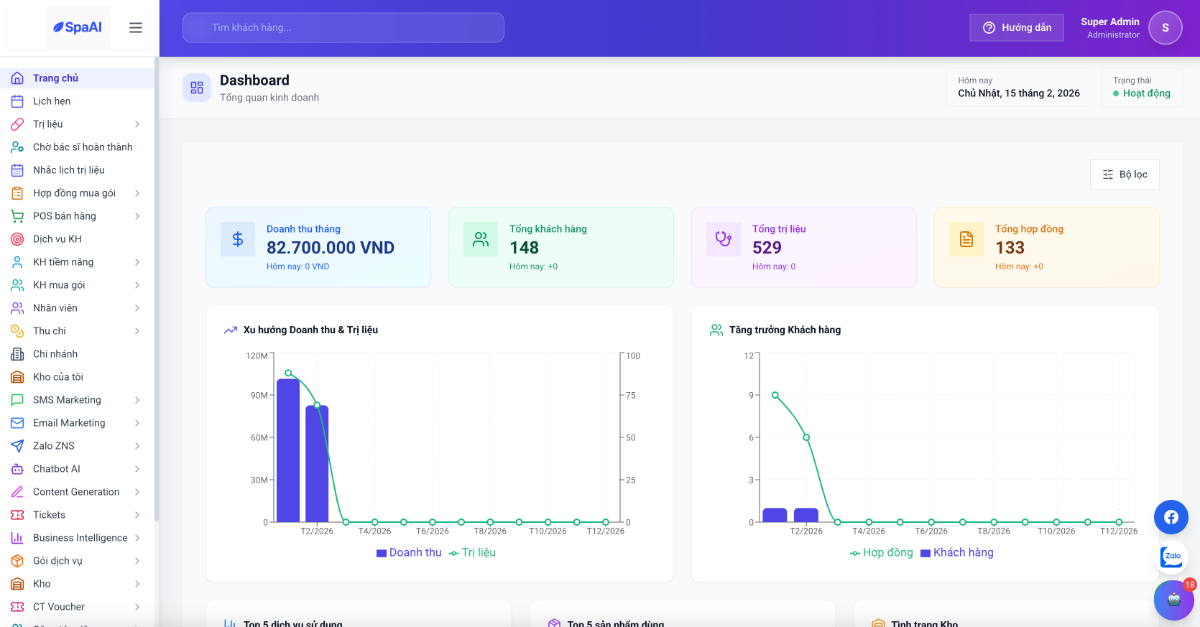Viewport: 1200px width, 627px height.
Task: Open the Zalo chat icon
Action: 1171,557
